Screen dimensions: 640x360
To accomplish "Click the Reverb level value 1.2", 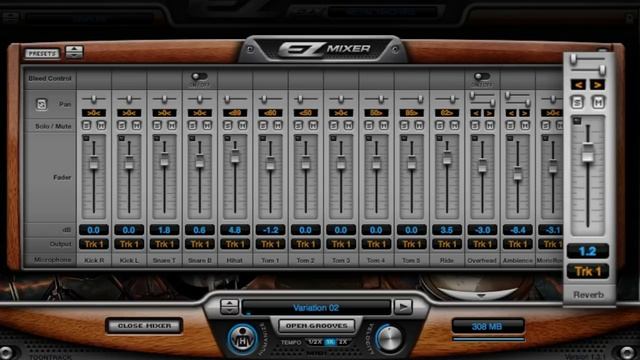I will point(588,251).
